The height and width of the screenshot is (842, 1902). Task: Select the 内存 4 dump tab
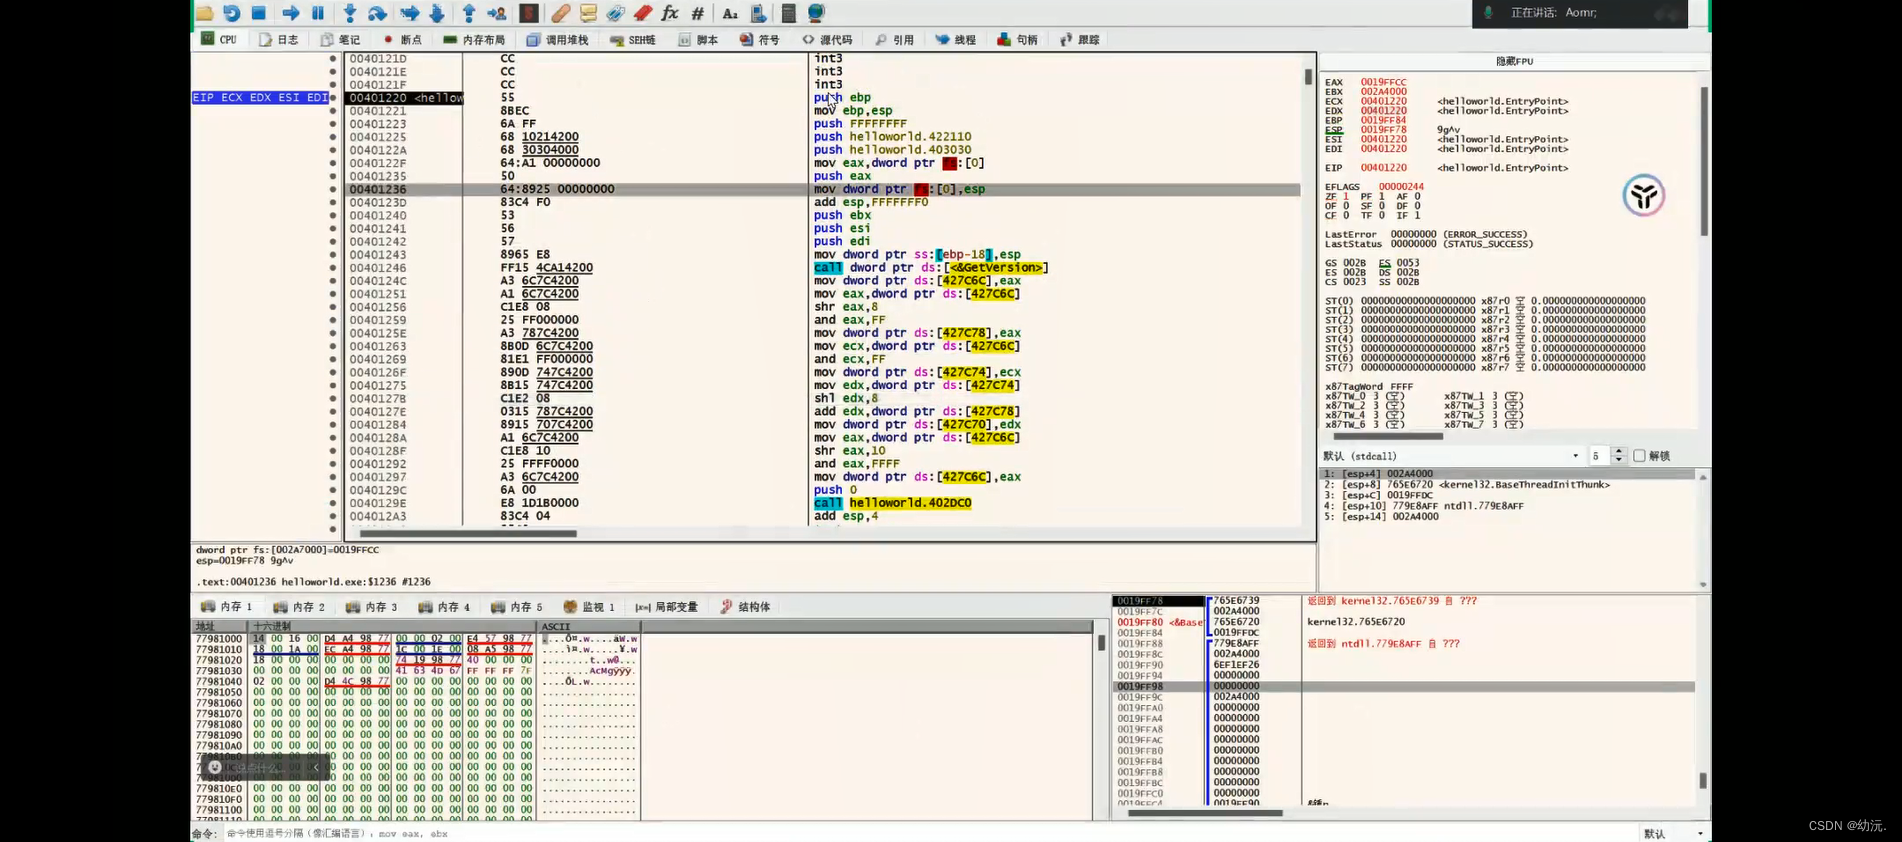[443, 606]
